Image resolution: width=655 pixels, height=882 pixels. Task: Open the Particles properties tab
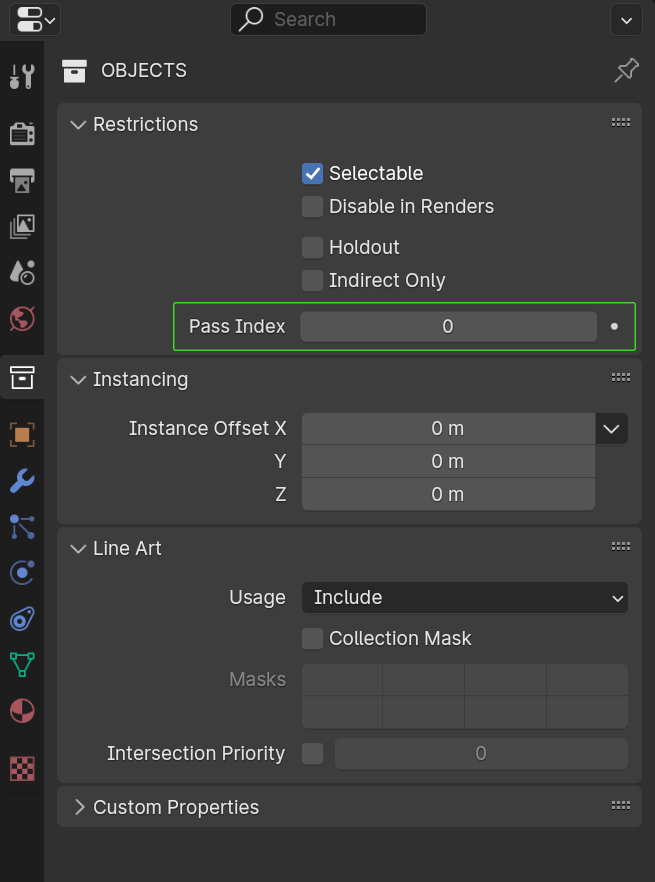(23, 527)
